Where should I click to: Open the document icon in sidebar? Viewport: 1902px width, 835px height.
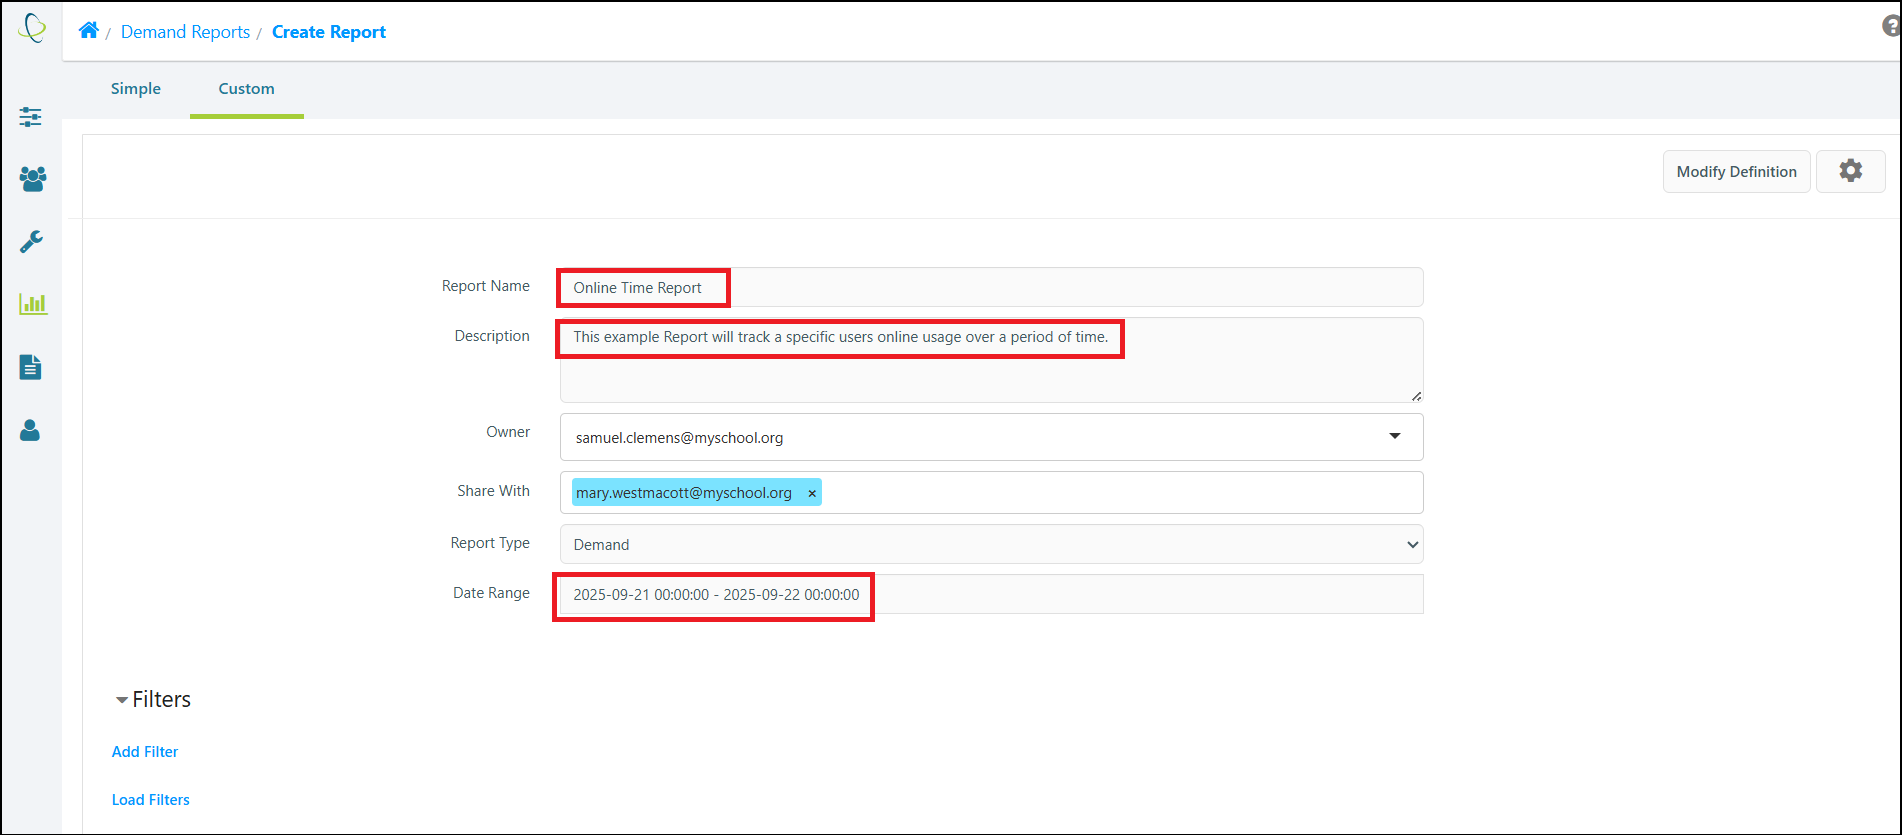click(31, 367)
